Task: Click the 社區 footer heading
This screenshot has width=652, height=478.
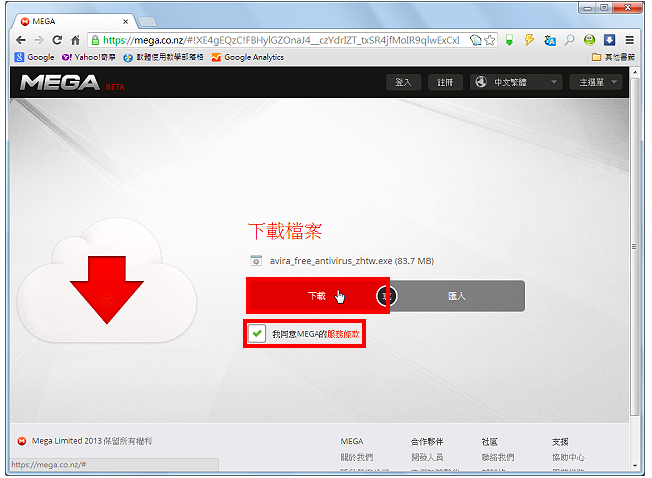Action: pyautogui.click(x=489, y=441)
